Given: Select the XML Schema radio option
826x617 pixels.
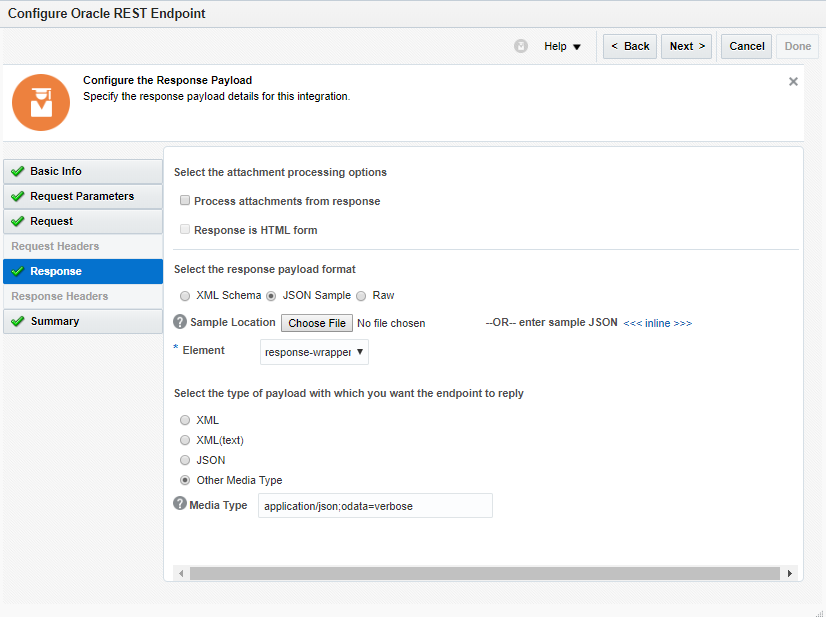Looking at the screenshot, I should (185, 296).
